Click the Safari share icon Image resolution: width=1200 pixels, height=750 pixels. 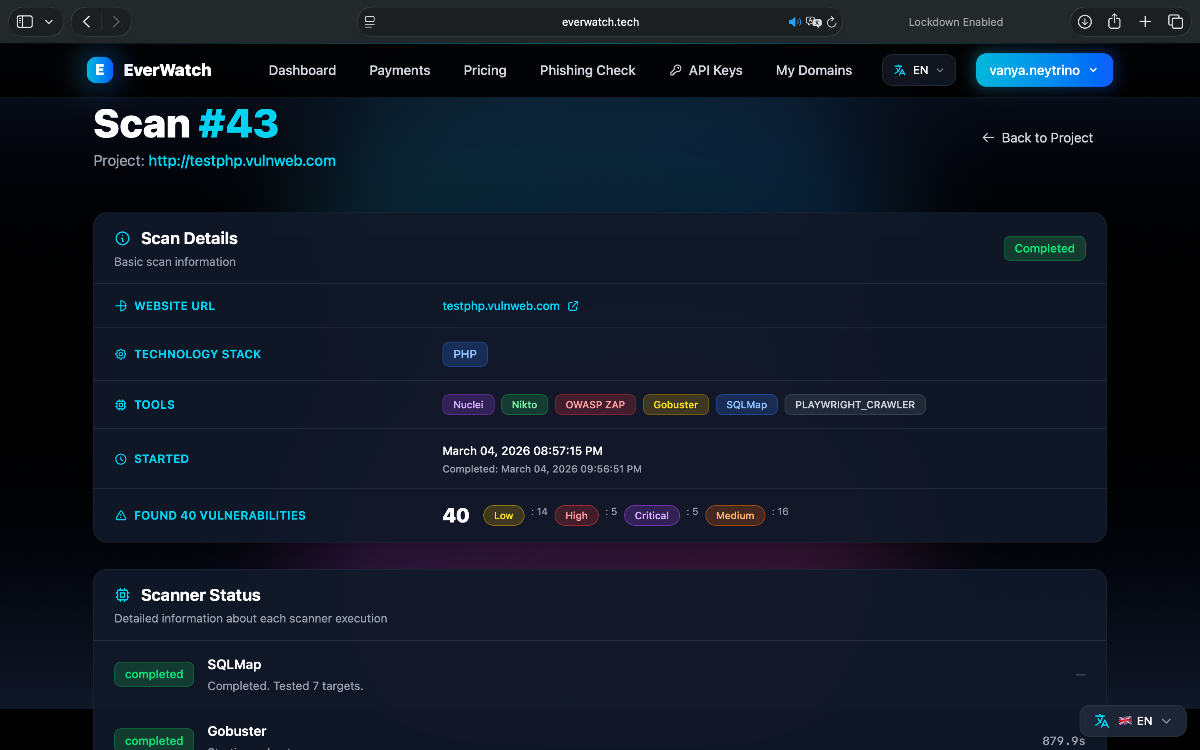coord(1114,21)
